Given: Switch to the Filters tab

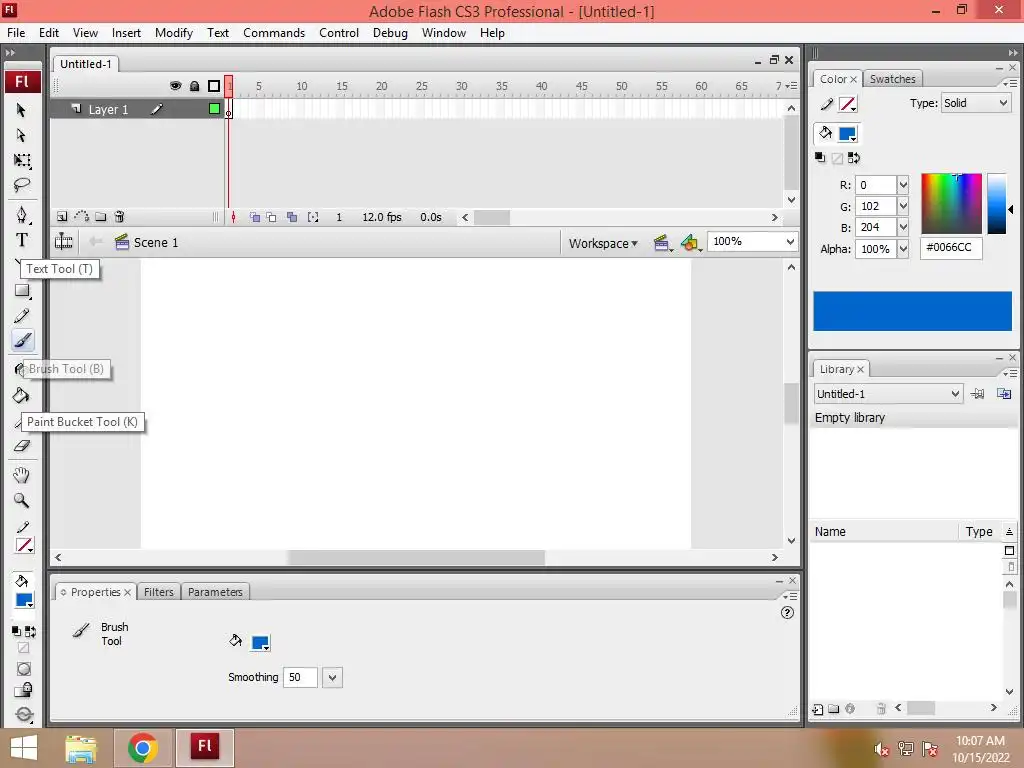Looking at the screenshot, I should click(159, 592).
